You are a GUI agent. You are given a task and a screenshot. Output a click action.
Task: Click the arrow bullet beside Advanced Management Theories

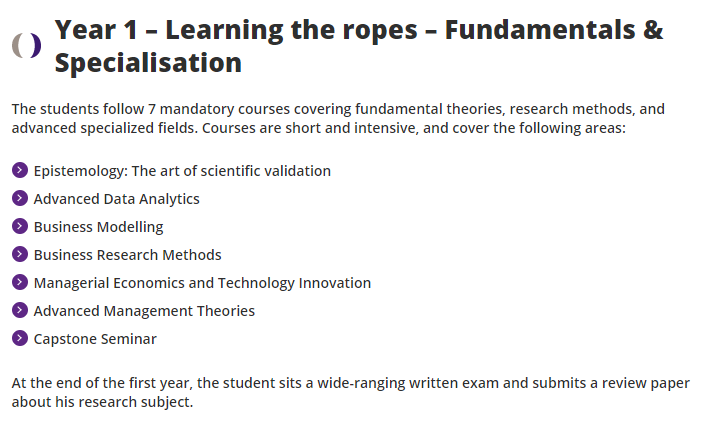click(x=20, y=310)
